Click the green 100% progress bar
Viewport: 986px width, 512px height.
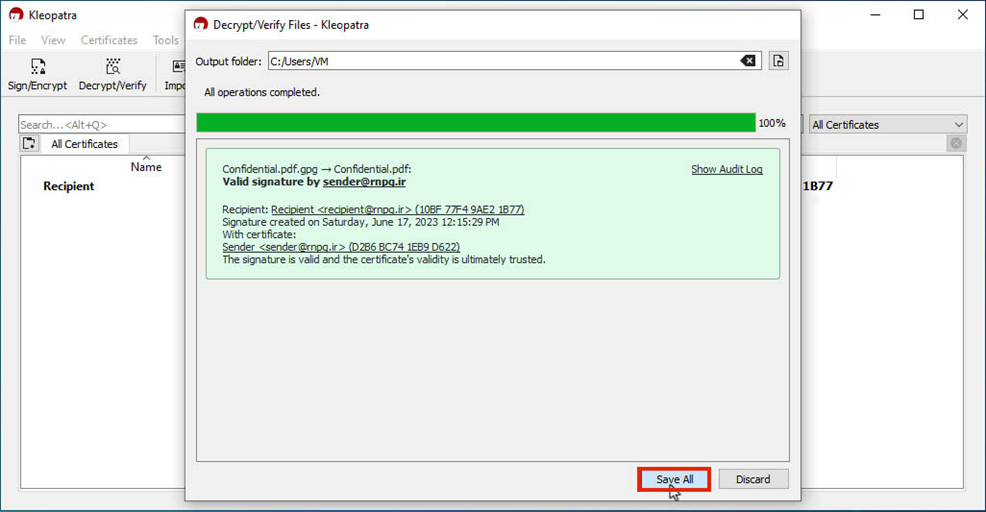click(475, 123)
